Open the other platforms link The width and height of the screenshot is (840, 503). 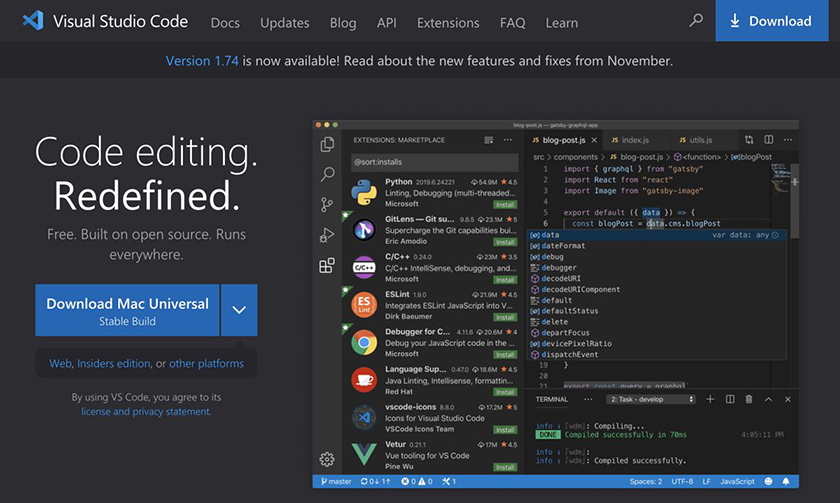[x=206, y=364]
